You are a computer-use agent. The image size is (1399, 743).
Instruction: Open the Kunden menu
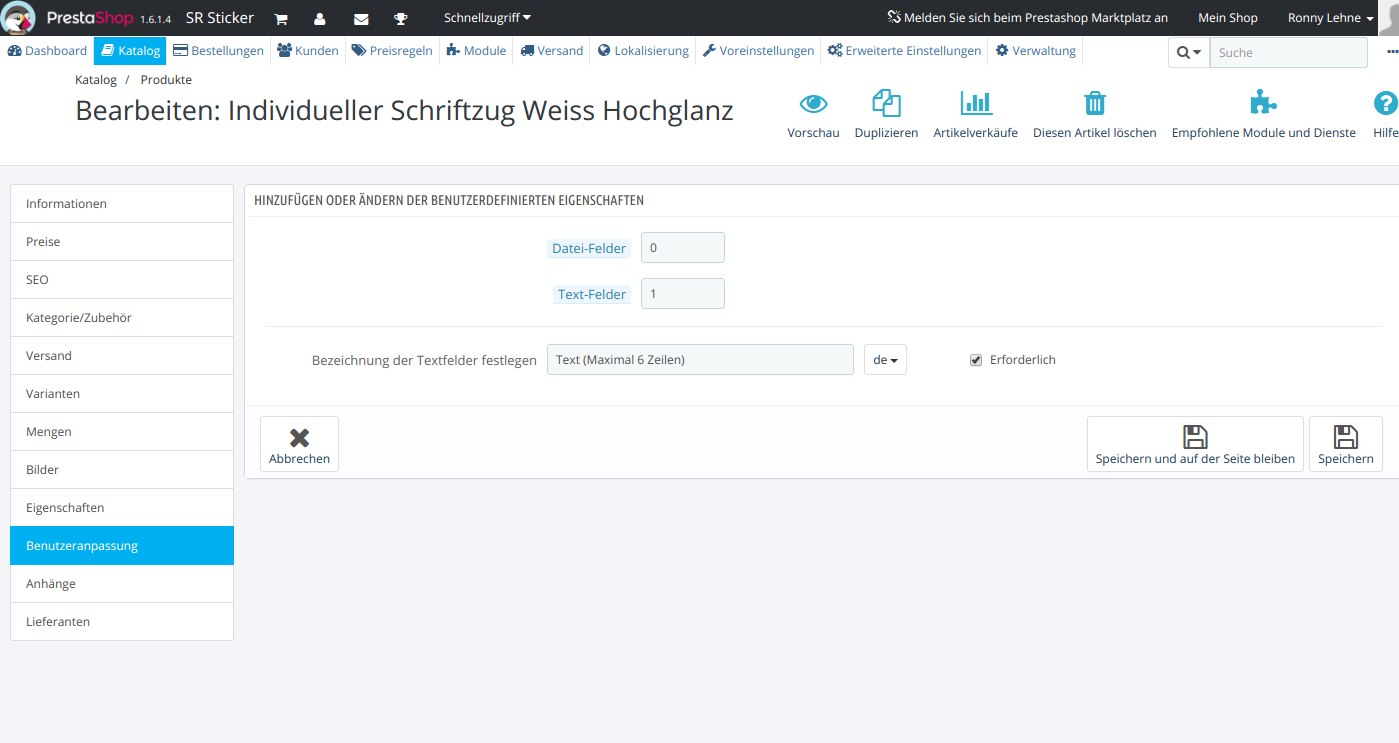click(308, 51)
